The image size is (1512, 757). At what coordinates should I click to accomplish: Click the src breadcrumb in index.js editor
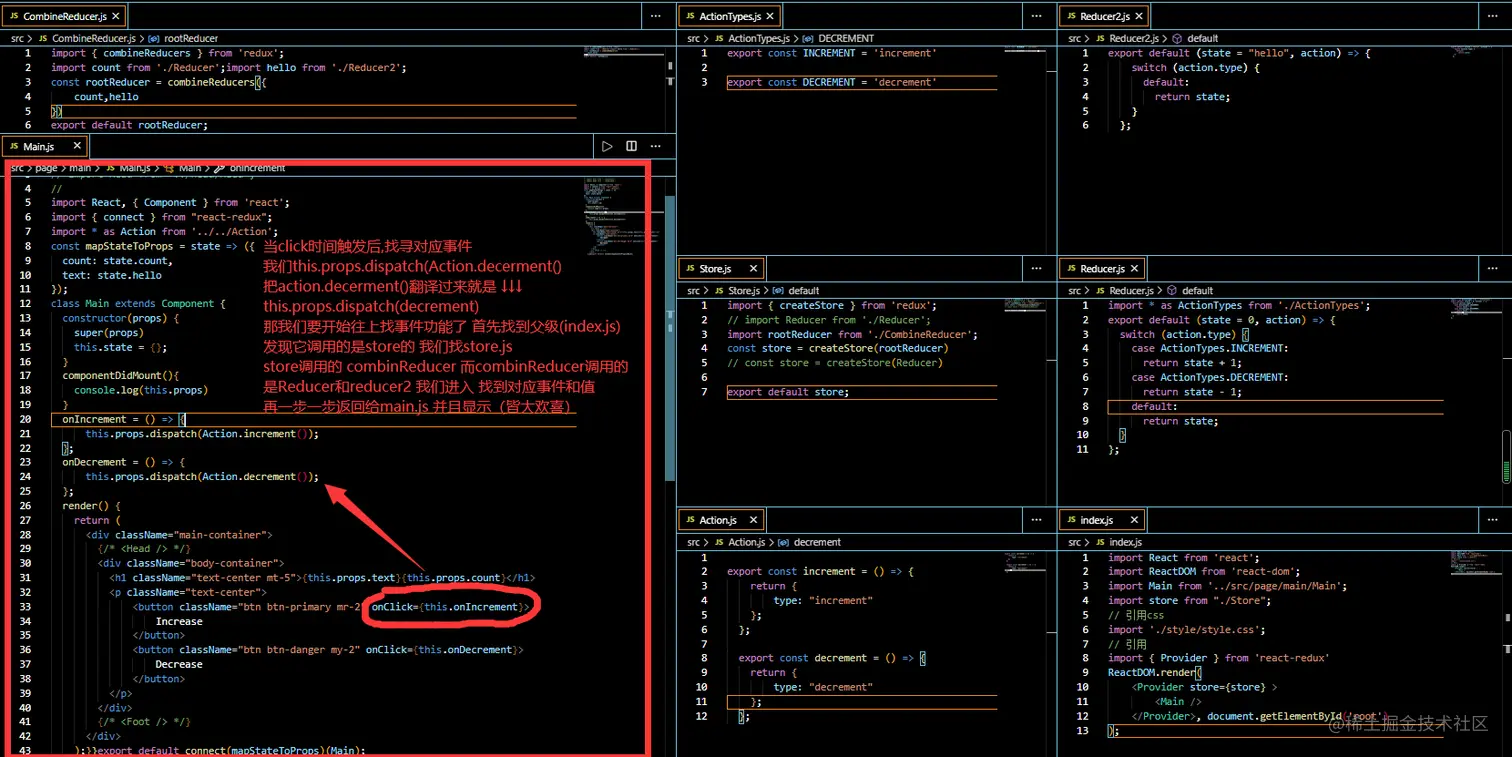click(x=1075, y=542)
